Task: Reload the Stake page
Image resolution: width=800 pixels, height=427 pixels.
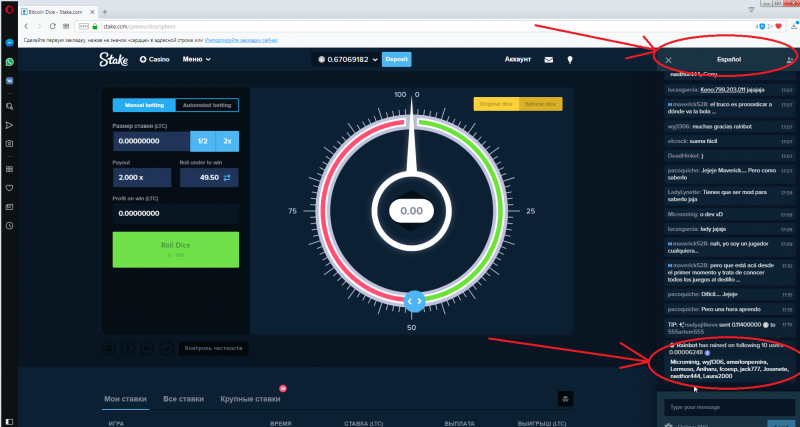Action: (x=53, y=26)
